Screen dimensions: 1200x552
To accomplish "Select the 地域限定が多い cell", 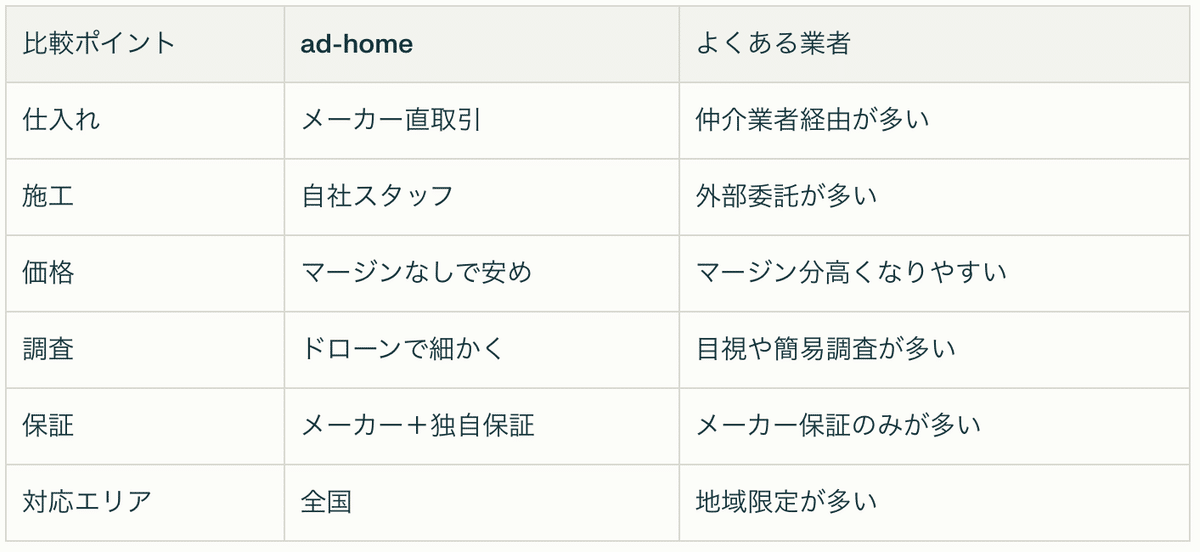I will [786, 501].
